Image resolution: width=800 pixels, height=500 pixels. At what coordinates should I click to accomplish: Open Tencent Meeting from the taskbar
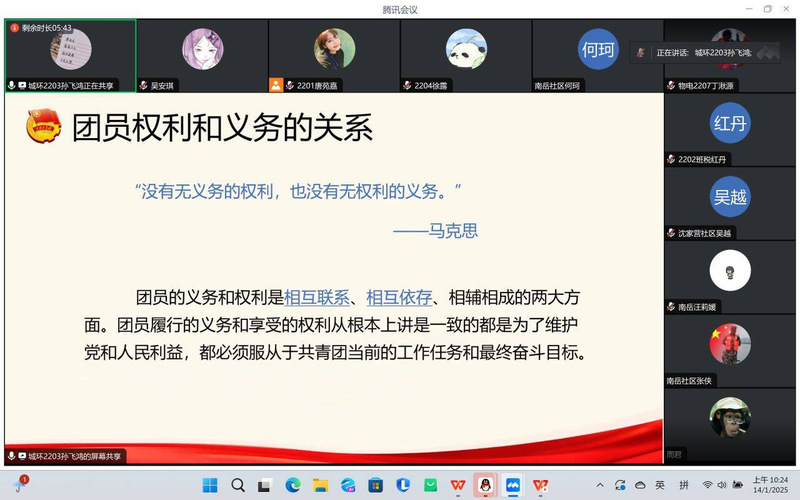(512, 485)
